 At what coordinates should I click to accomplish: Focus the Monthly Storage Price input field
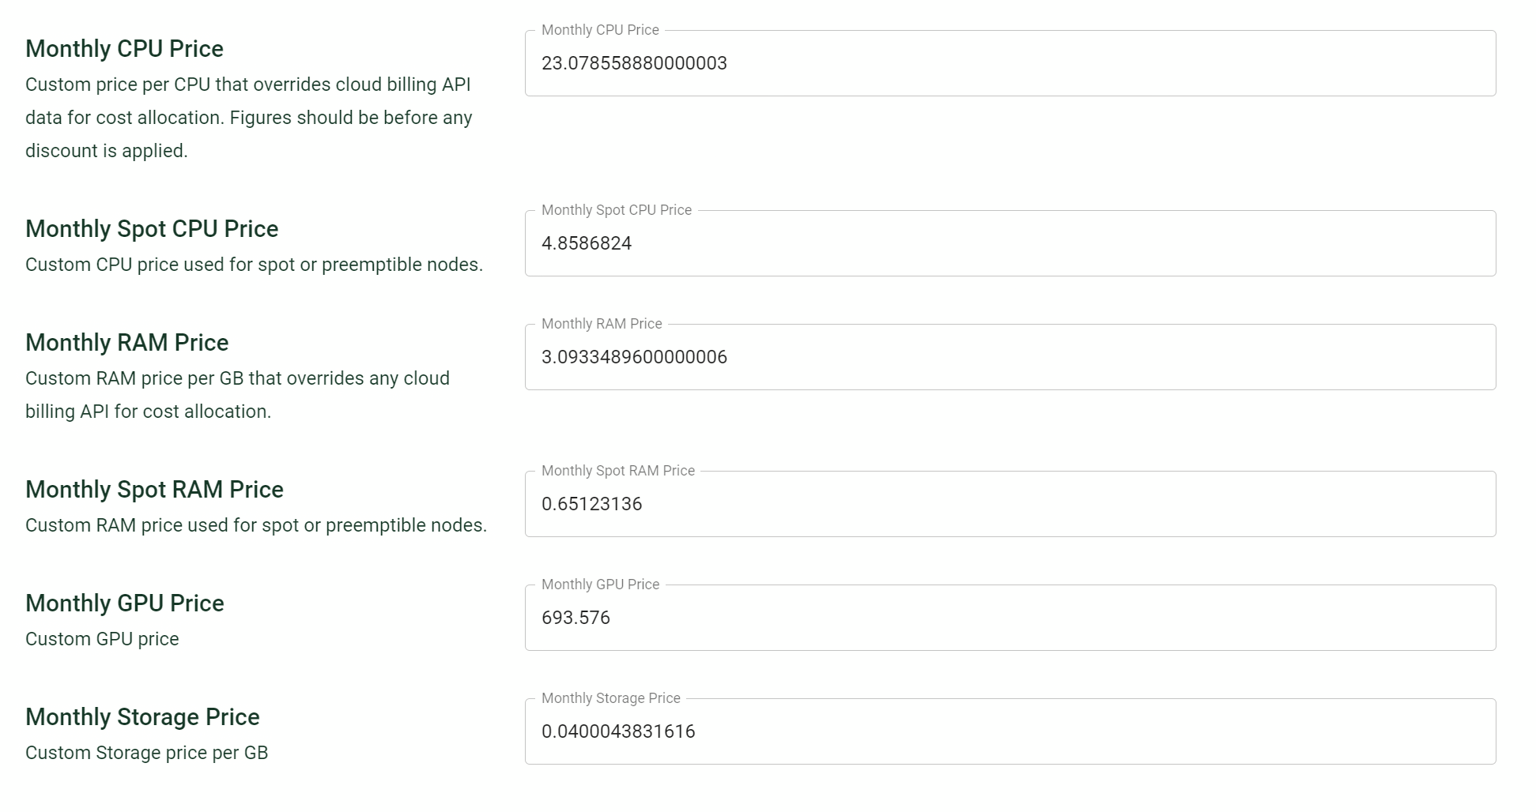[x=1010, y=731]
